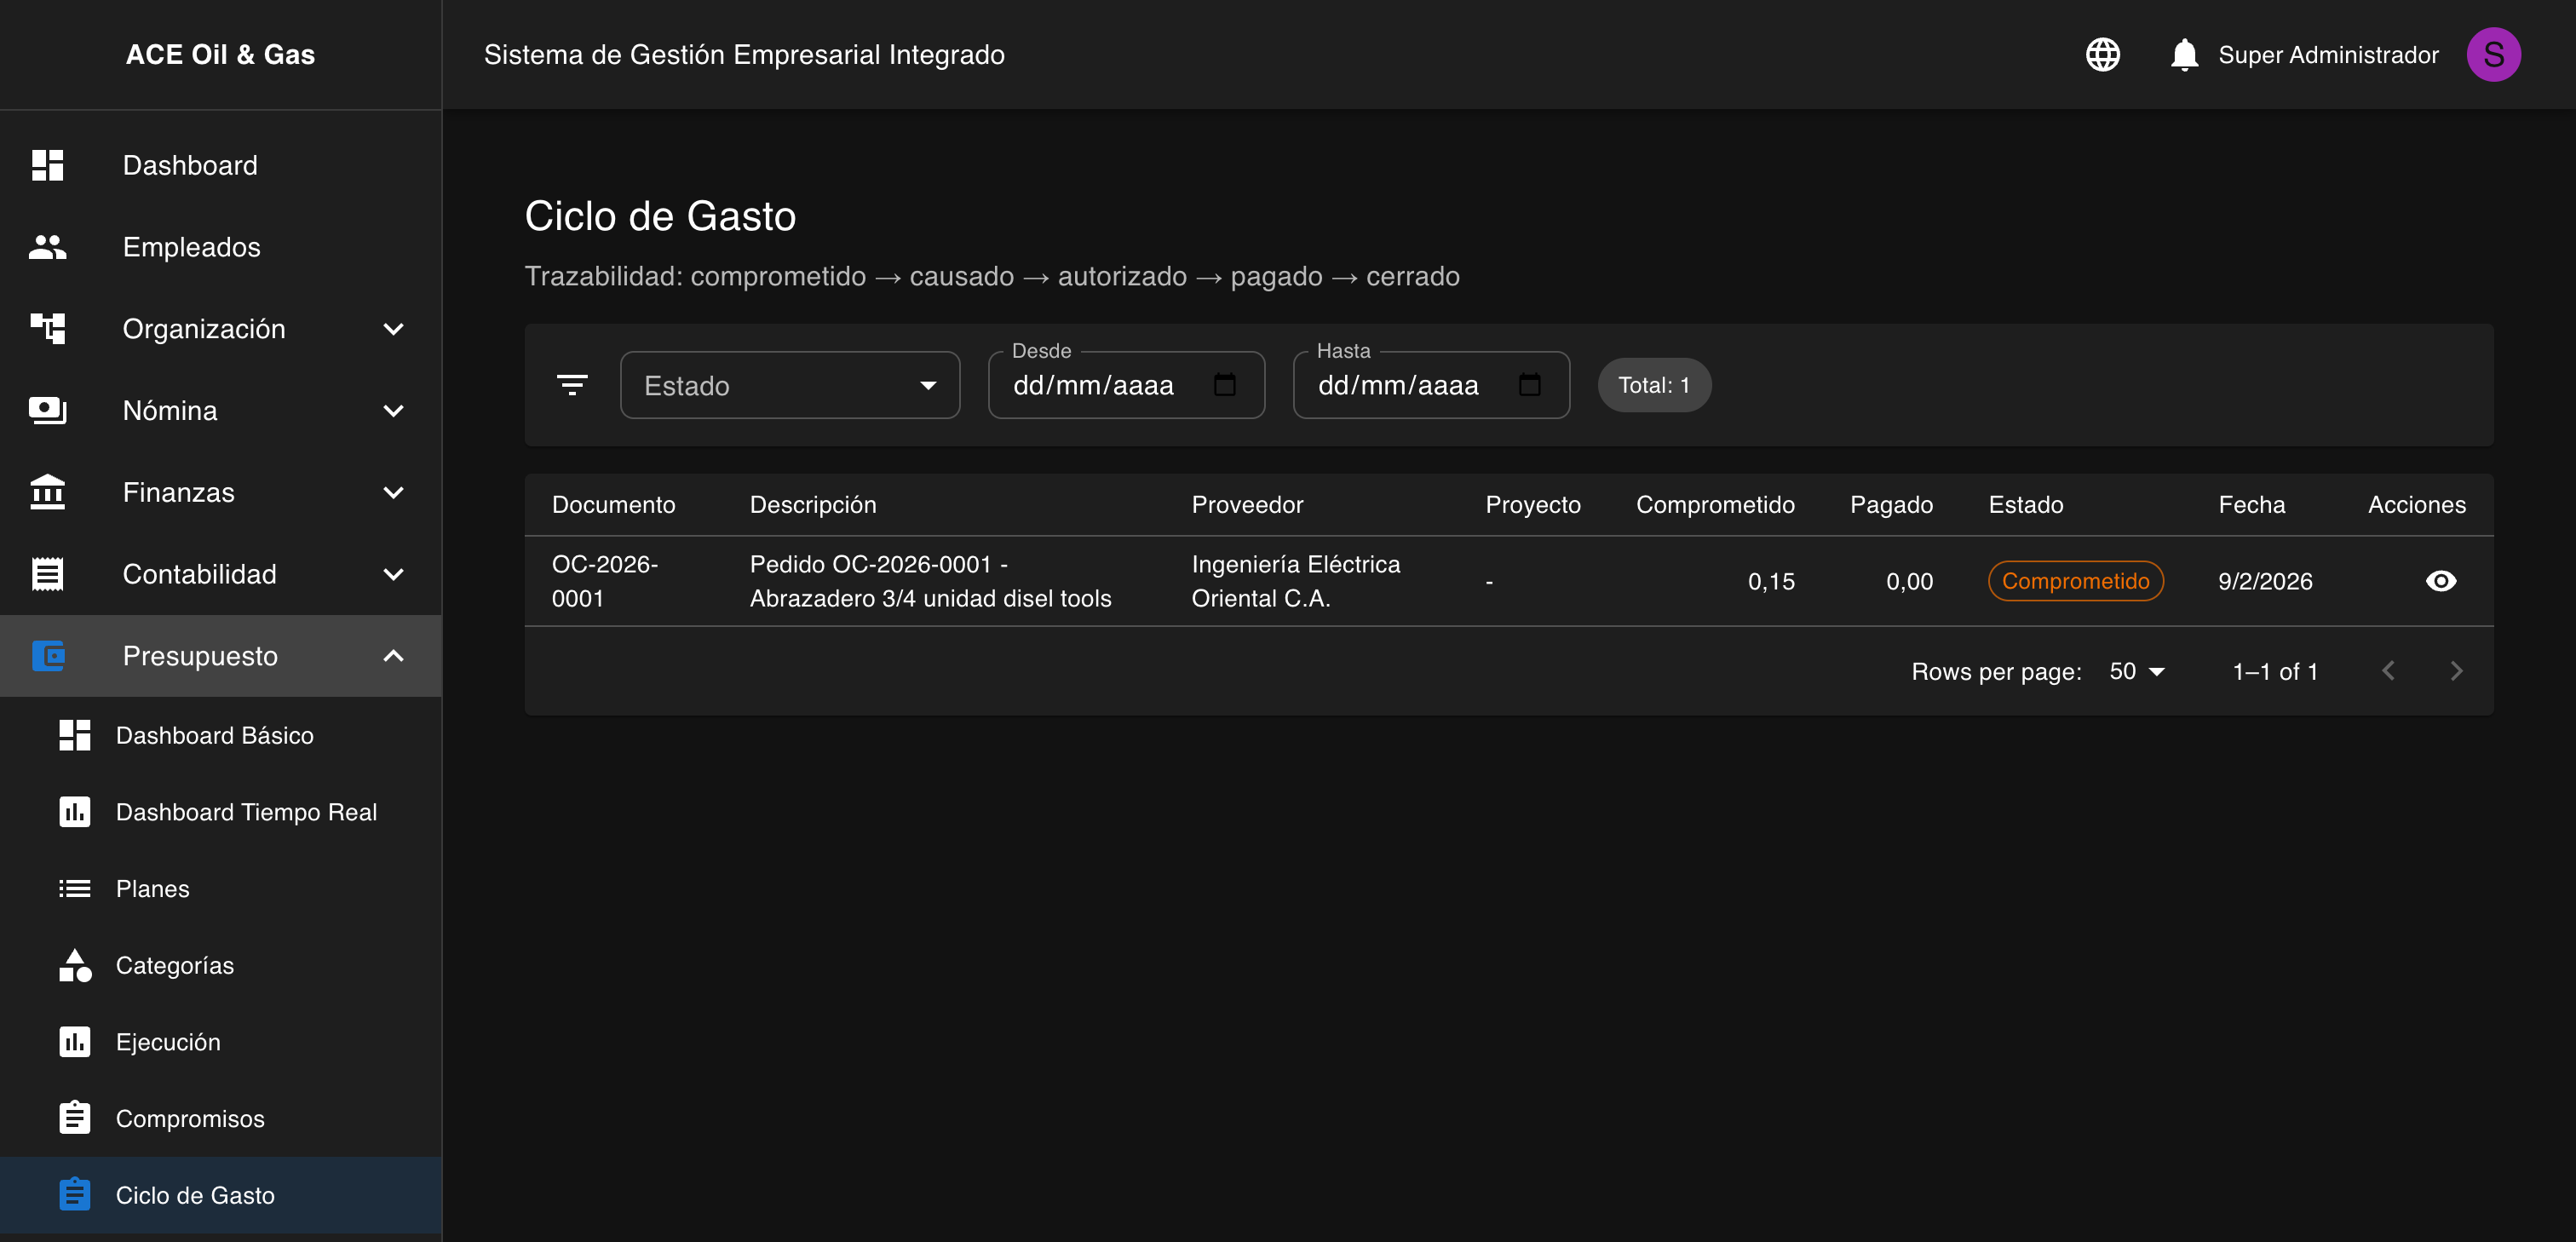Click the Descripción column header
Viewport: 2576px width, 1242px height.
point(812,504)
